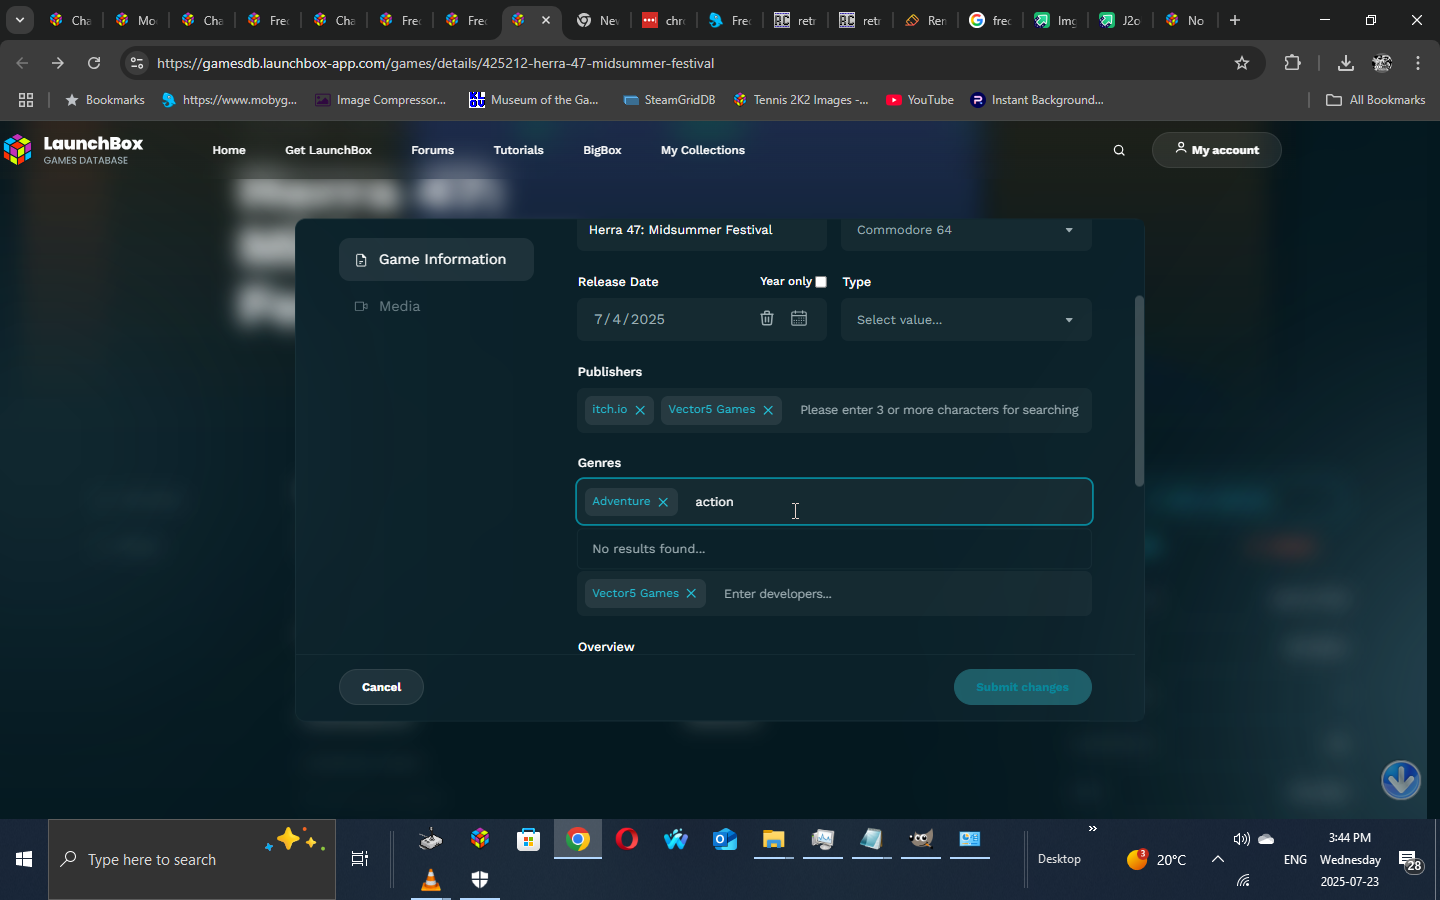Open Task View on the taskbar

tap(360, 859)
